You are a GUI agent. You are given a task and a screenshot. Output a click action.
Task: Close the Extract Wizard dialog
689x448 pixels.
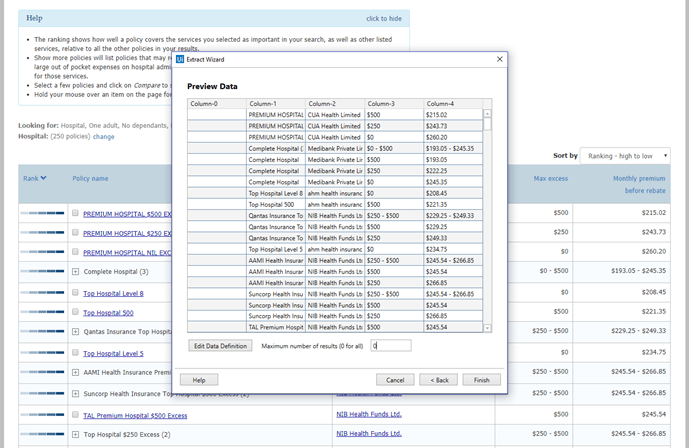click(x=499, y=60)
